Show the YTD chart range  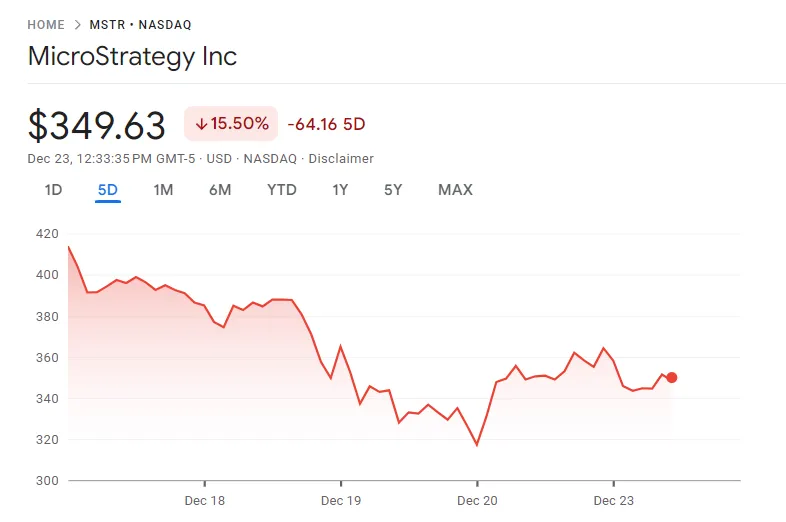[x=282, y=190]
